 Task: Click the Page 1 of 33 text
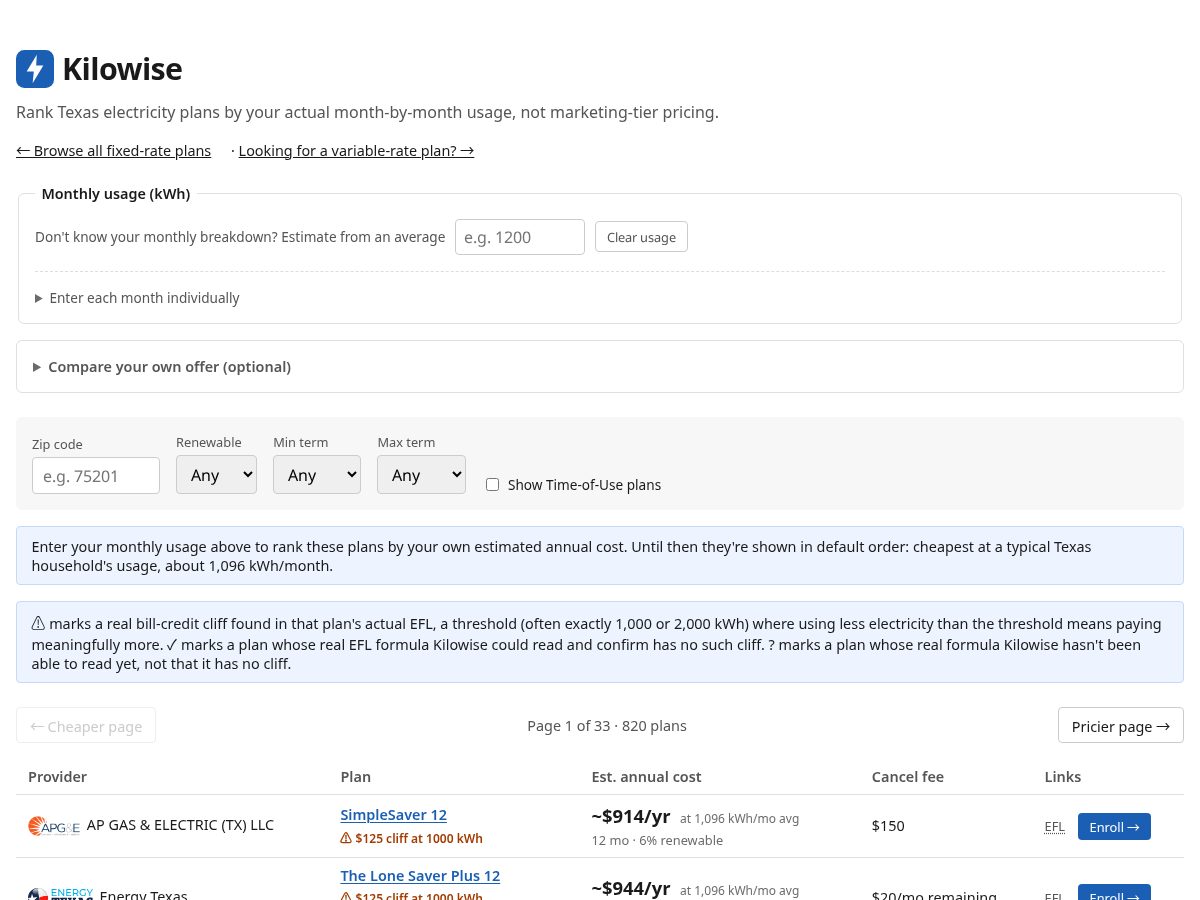point(606,726)
